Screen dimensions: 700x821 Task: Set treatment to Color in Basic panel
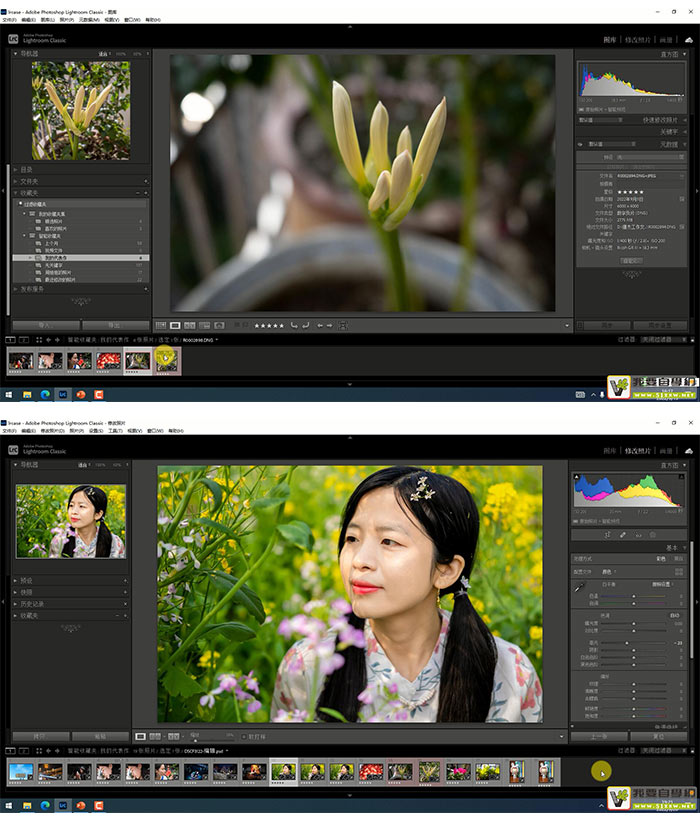pyautogui.click(x=661, y=559)
